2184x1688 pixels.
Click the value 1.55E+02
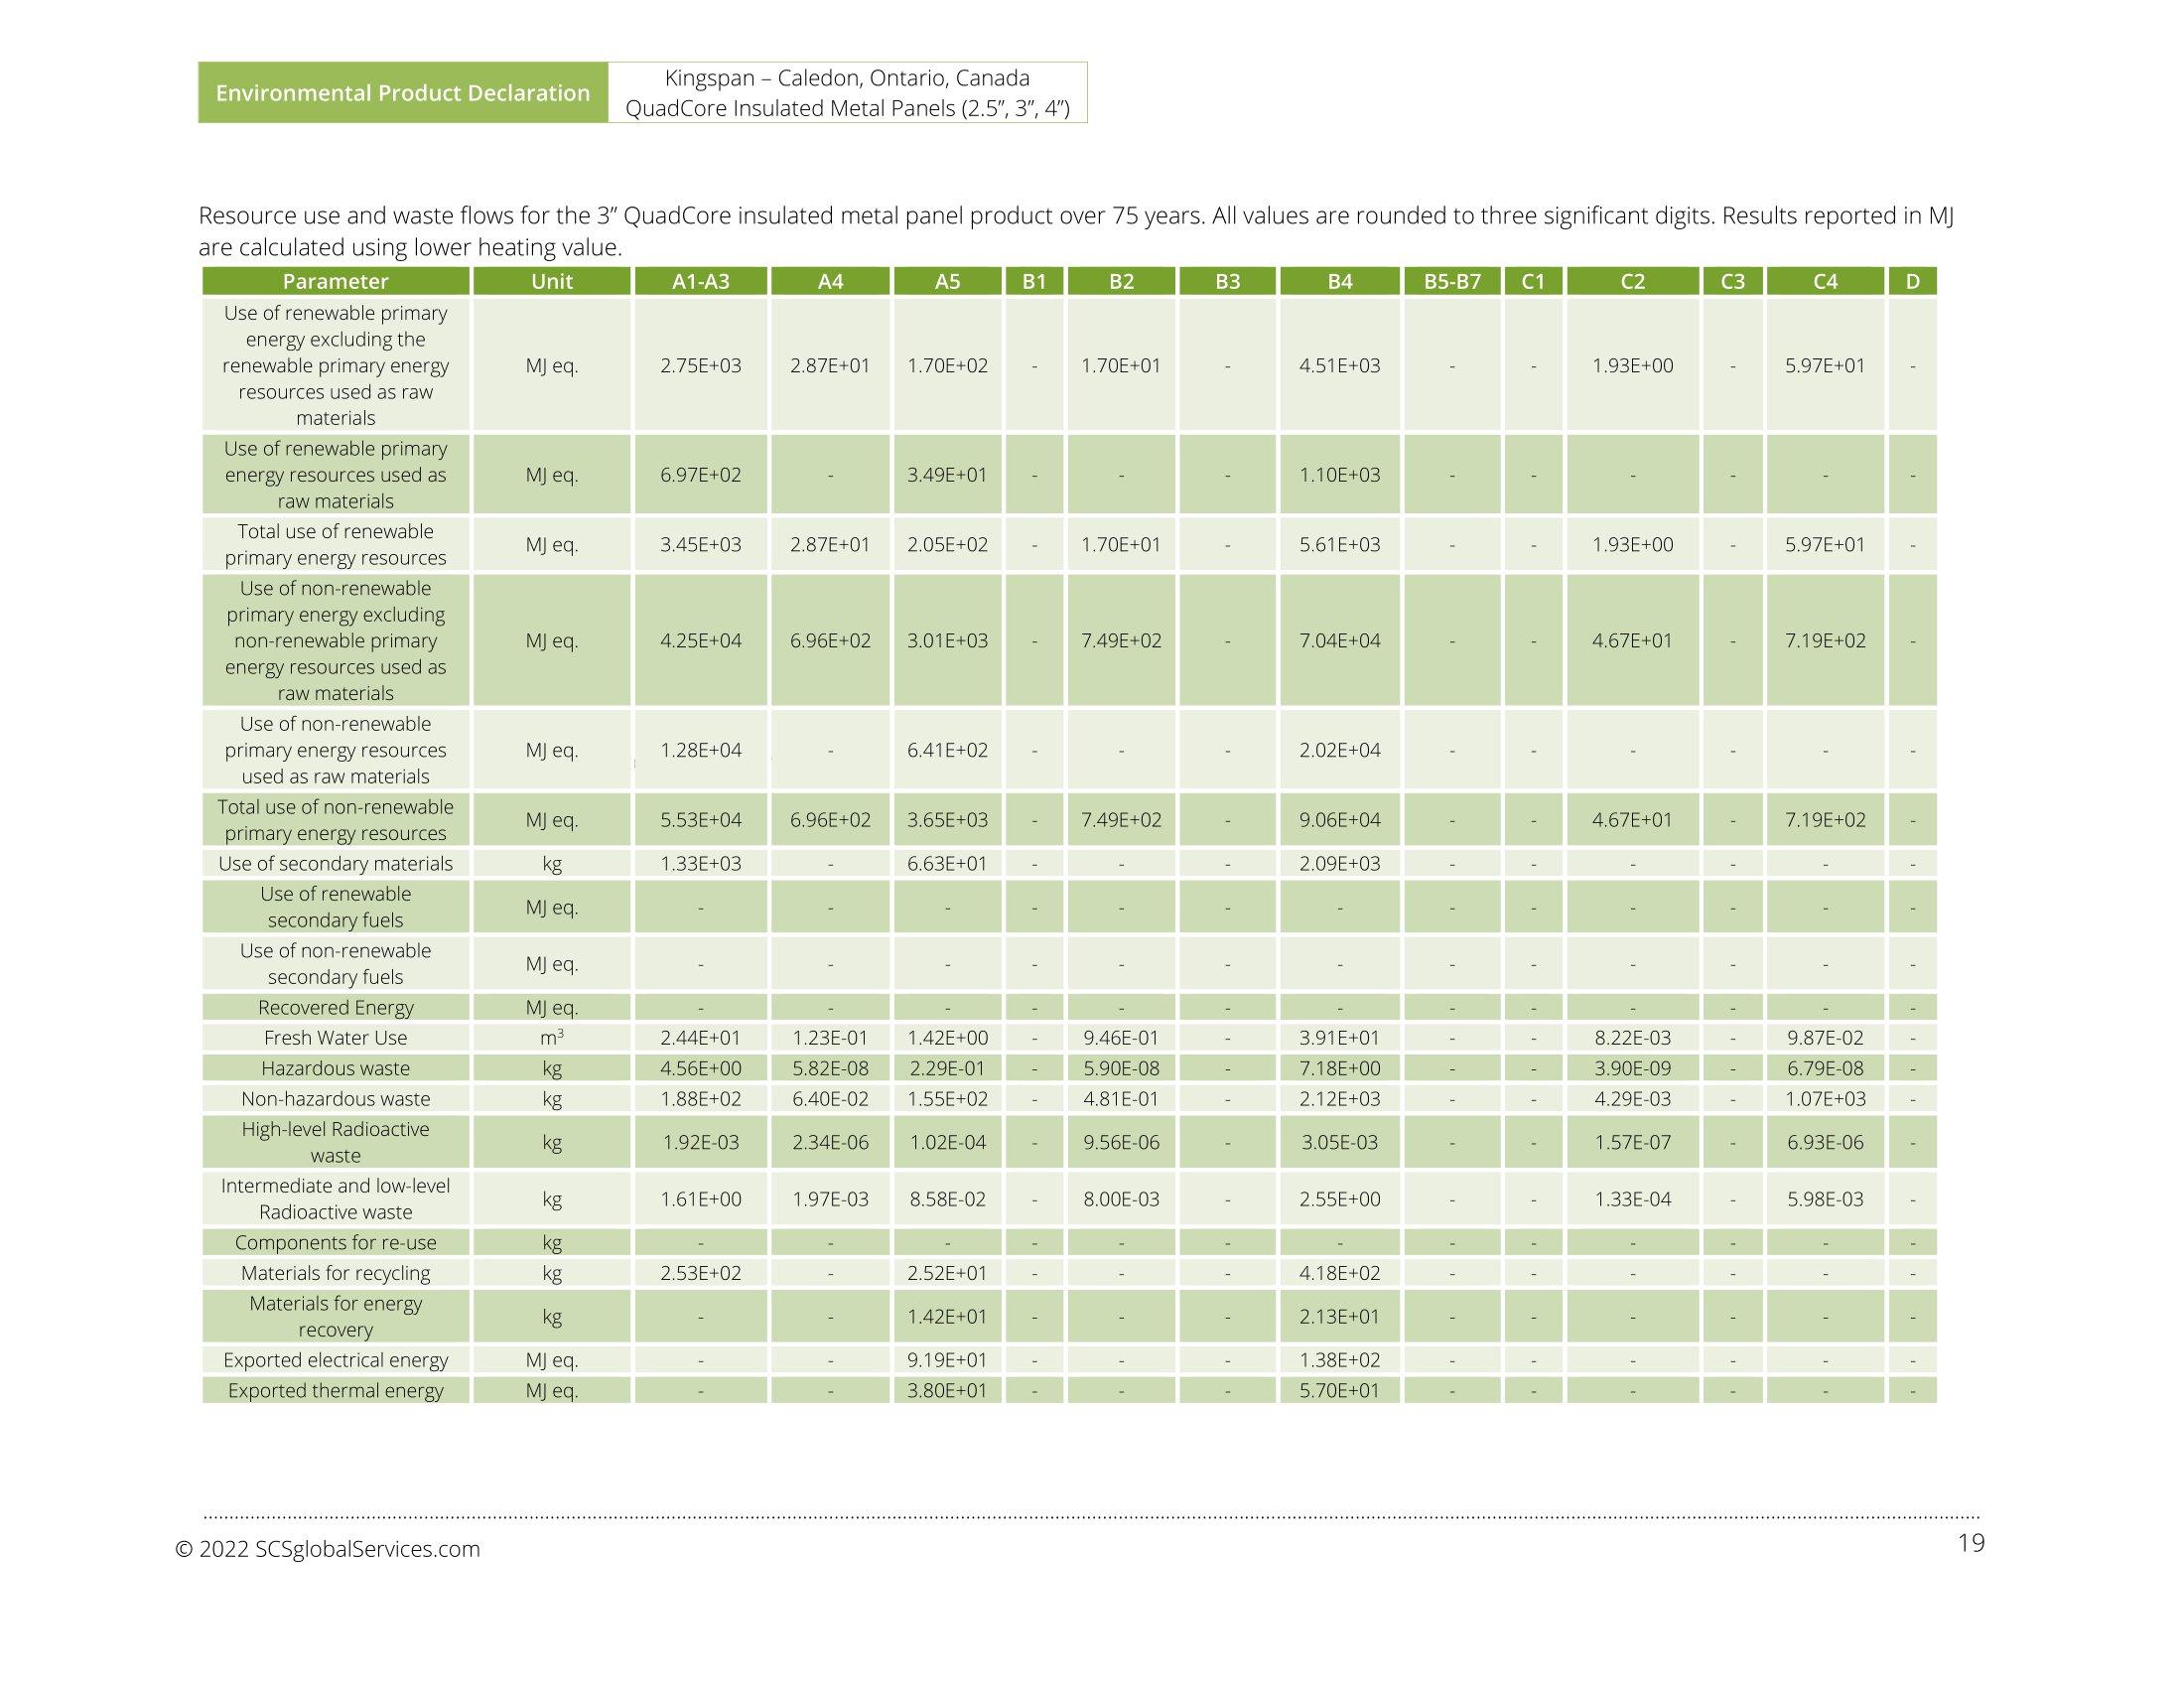click(947, 1098)
